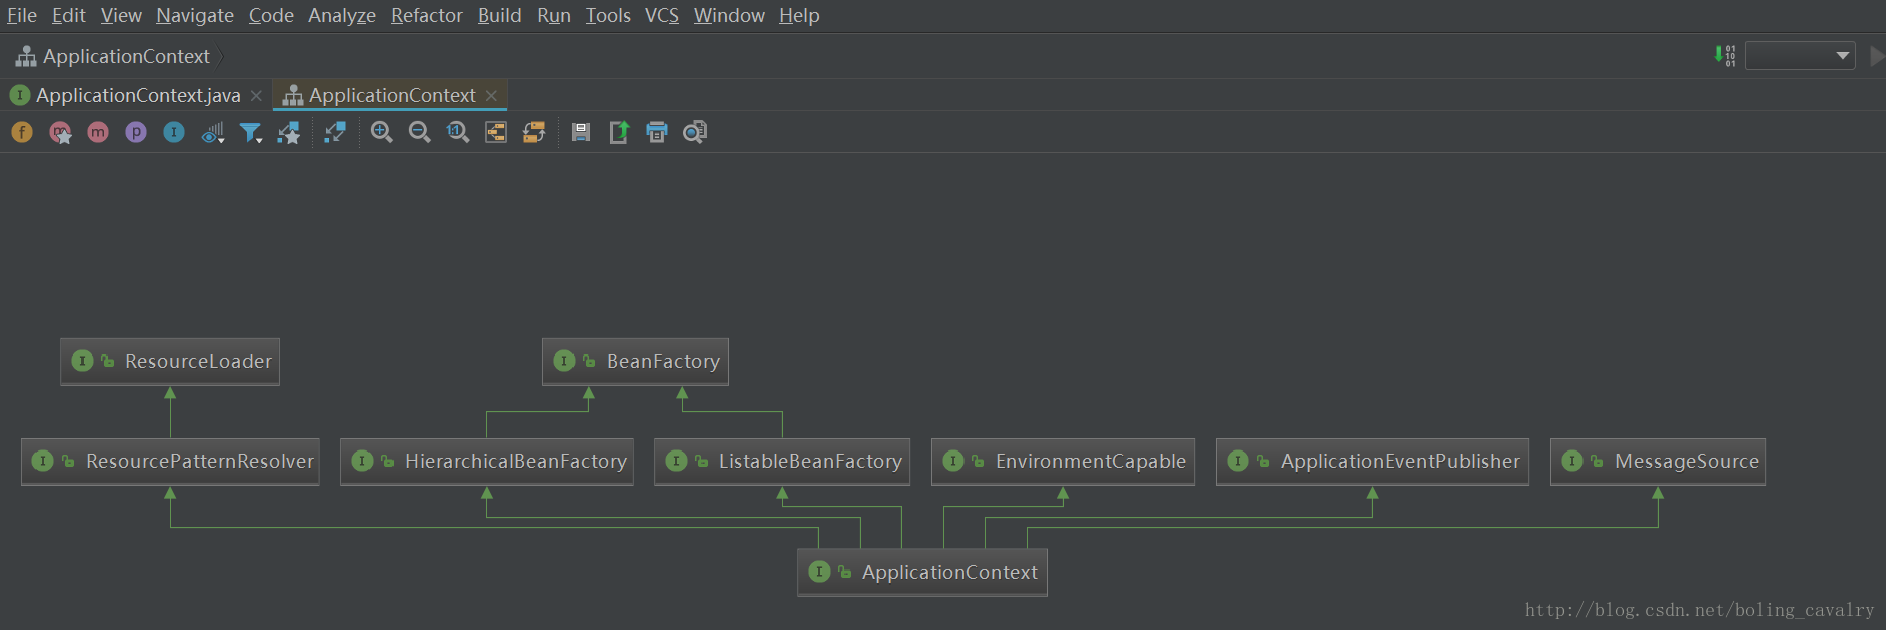The height and width of the screenshot is (630, 1886).
Task: Click the apply current layout icon
Action: click(x=534, y=132)
